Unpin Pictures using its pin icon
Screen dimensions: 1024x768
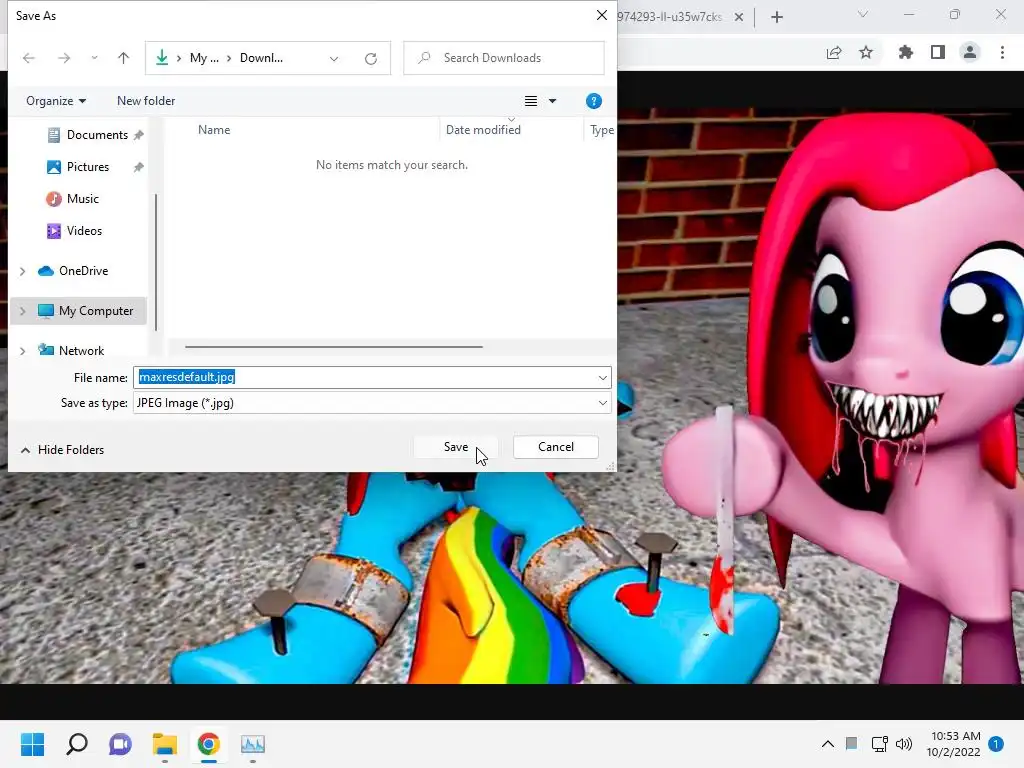138,167
